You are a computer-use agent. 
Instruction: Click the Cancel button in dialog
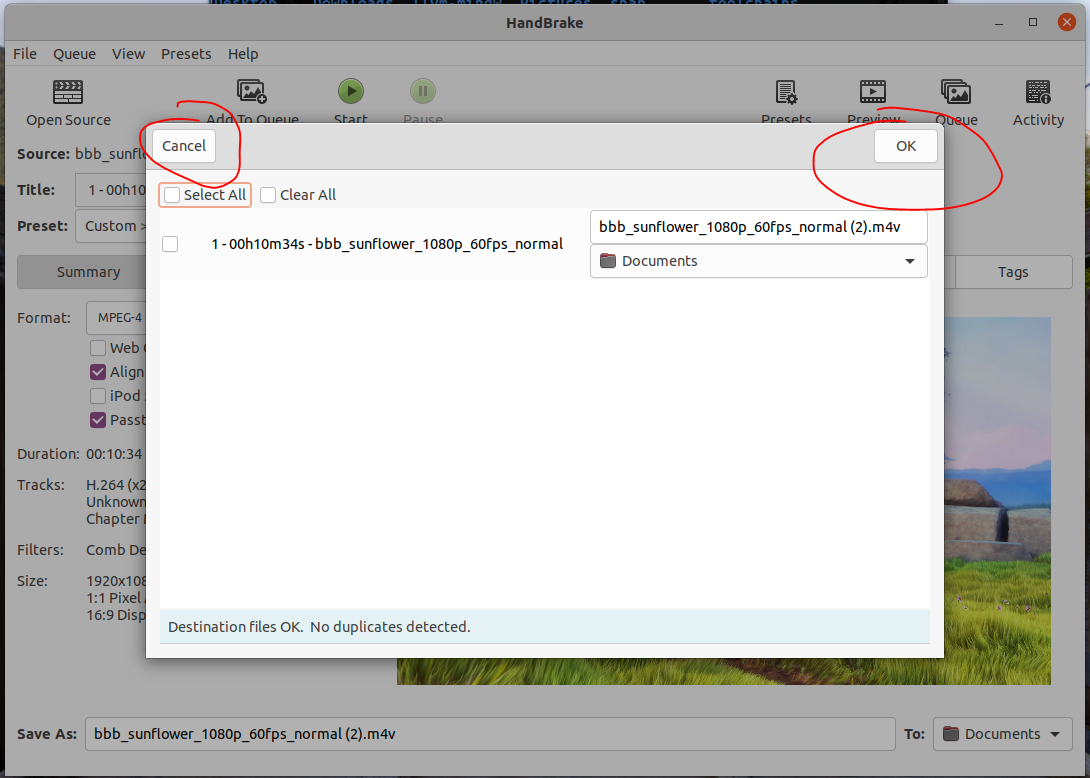tap(184, 146)
